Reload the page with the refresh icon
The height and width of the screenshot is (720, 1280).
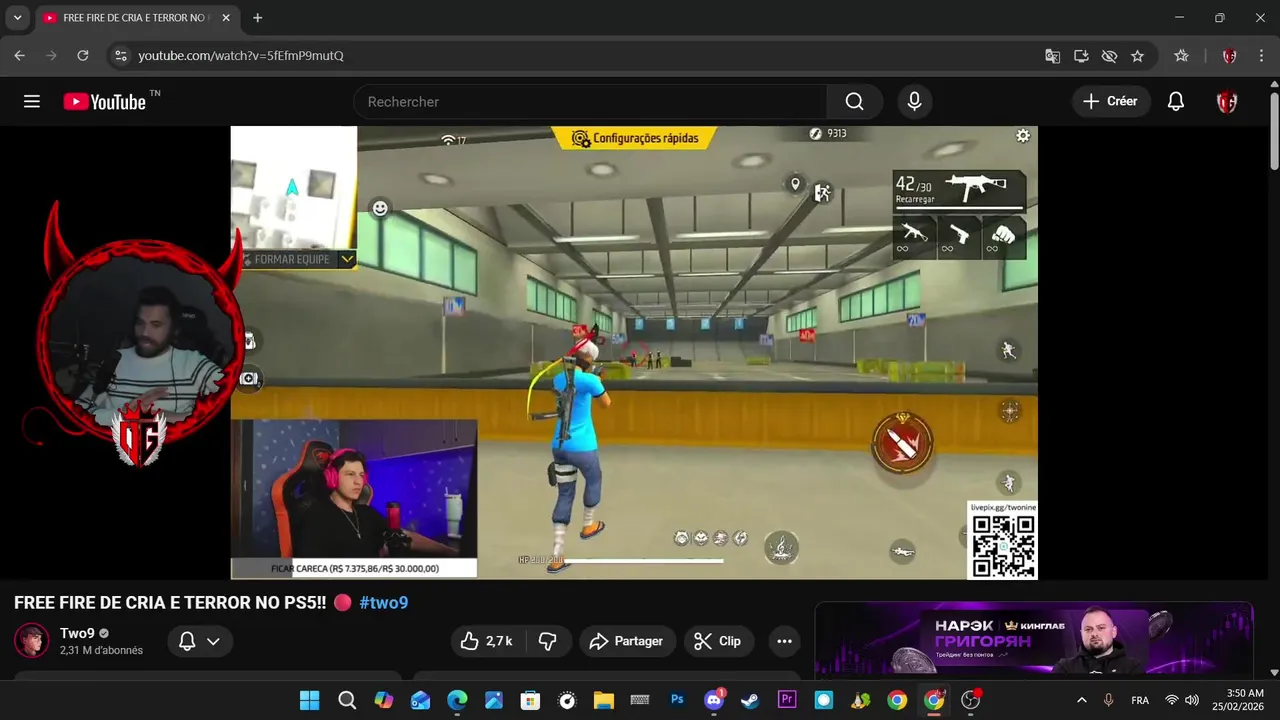(83, 56)
